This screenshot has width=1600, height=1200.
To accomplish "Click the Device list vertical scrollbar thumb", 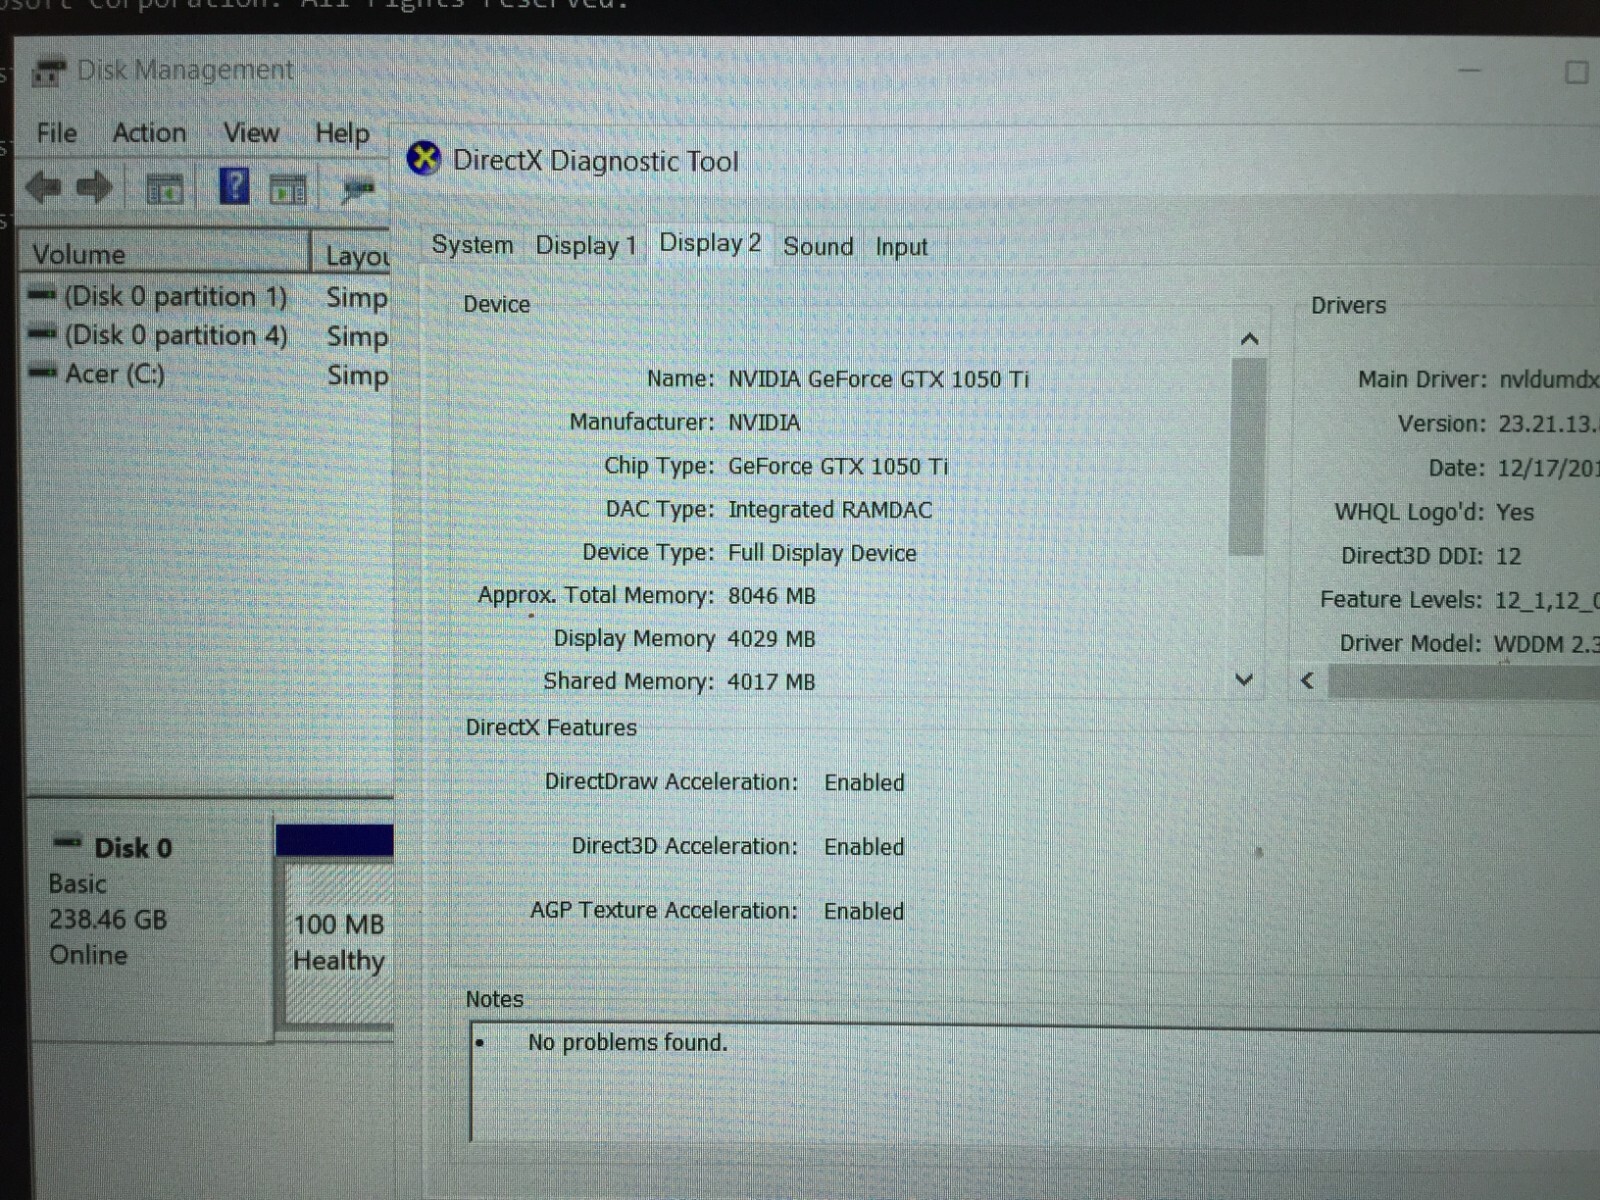I will click(1247, 455).
